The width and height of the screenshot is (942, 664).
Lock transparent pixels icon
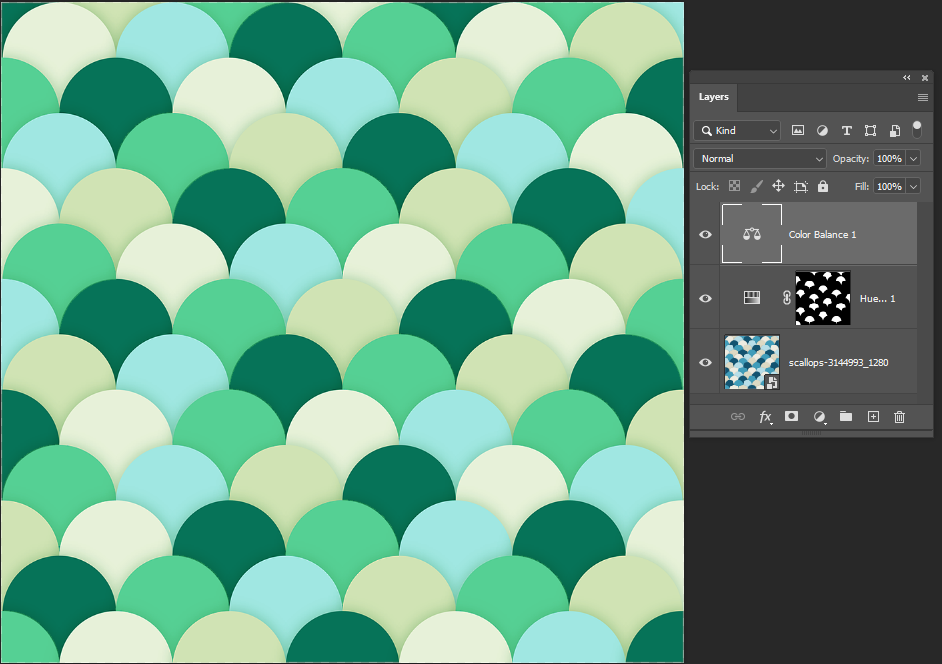coord(734,186)
